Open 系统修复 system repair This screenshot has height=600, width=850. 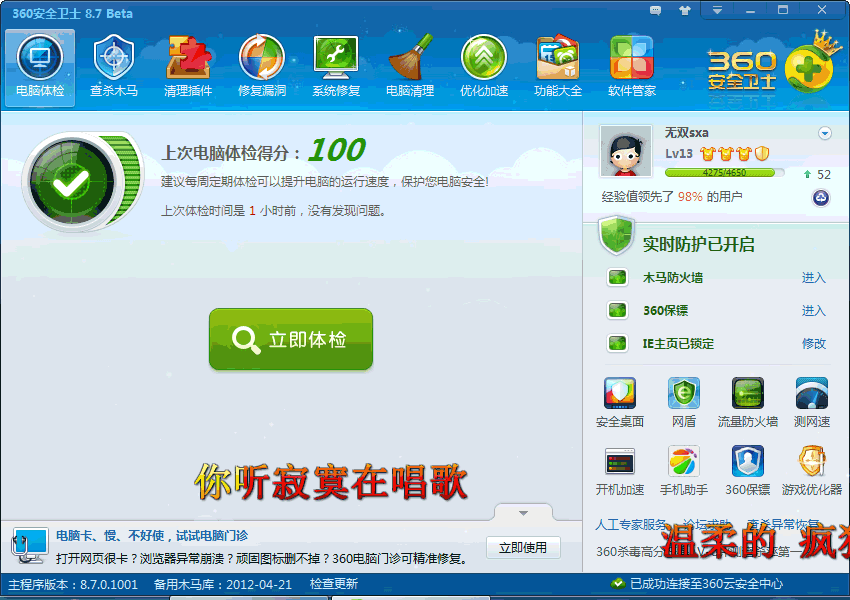click(x=336, y=67)
